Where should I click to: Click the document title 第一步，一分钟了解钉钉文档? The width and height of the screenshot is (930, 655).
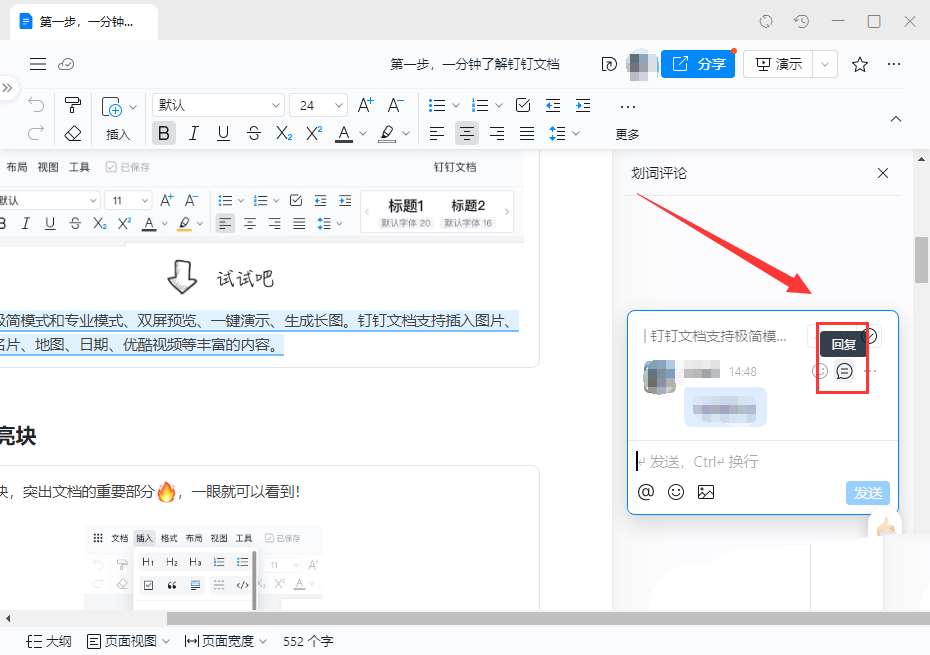tap(474, 64)
